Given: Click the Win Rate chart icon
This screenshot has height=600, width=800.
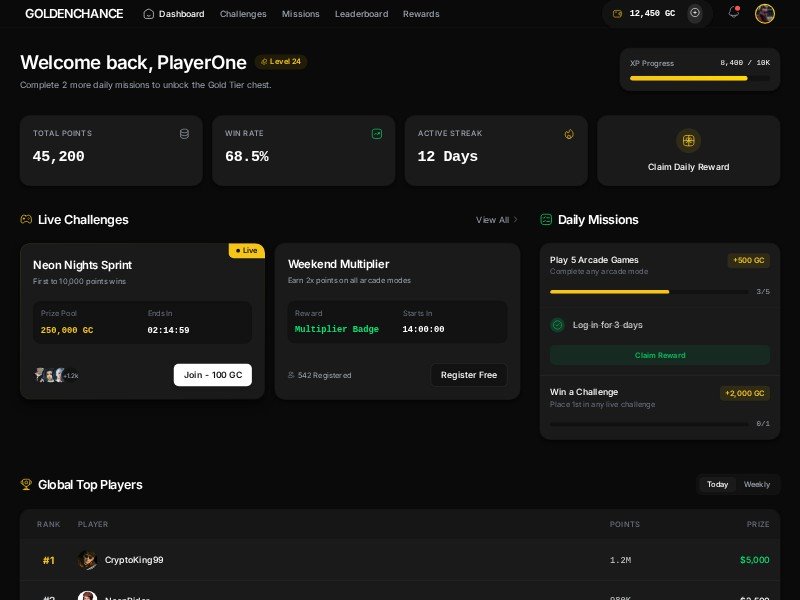Looking at the screenshot, I should (x=377, y=133).
